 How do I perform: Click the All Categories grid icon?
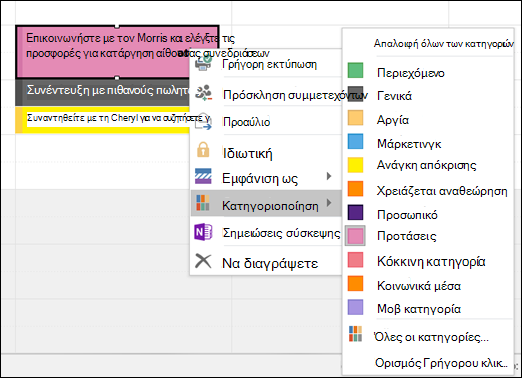coord(355,334)
